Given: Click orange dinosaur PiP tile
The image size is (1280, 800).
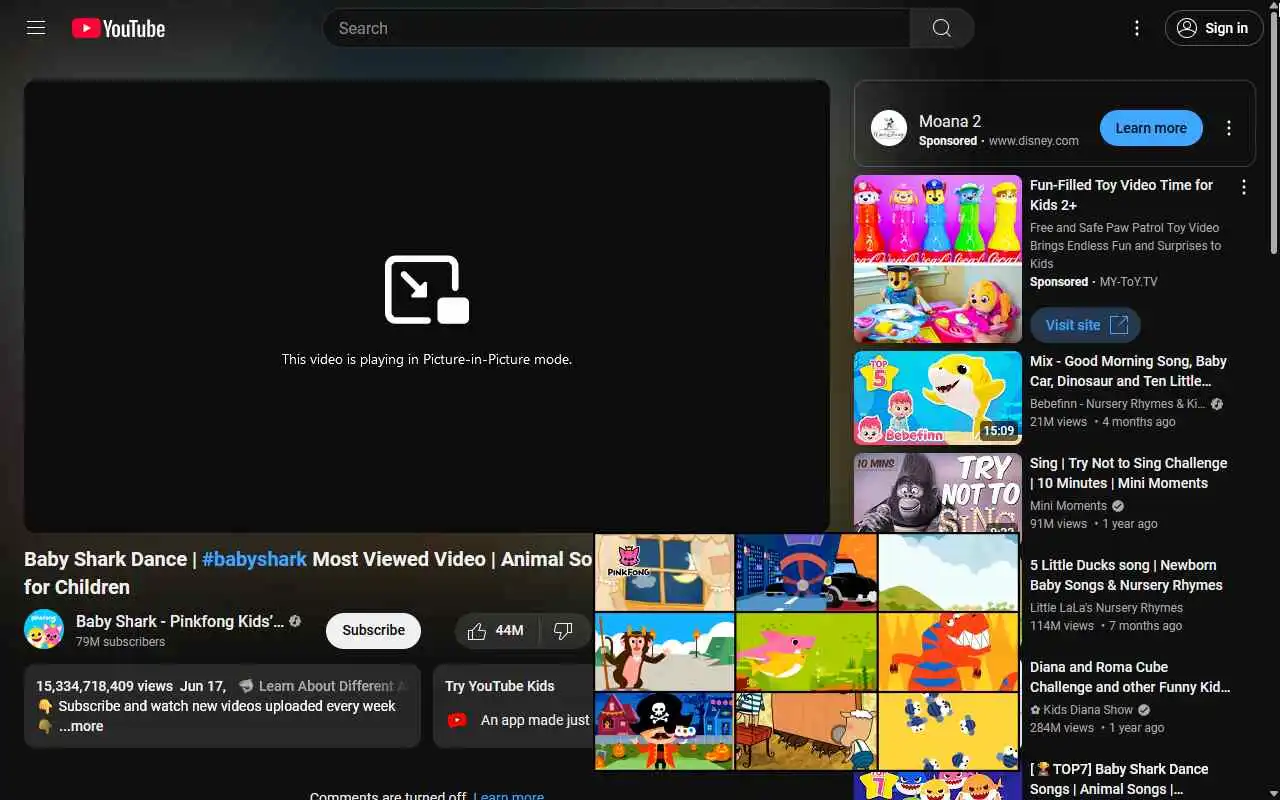Looking at the screenshot, I should pyautogui.click(x=948, y=652).
